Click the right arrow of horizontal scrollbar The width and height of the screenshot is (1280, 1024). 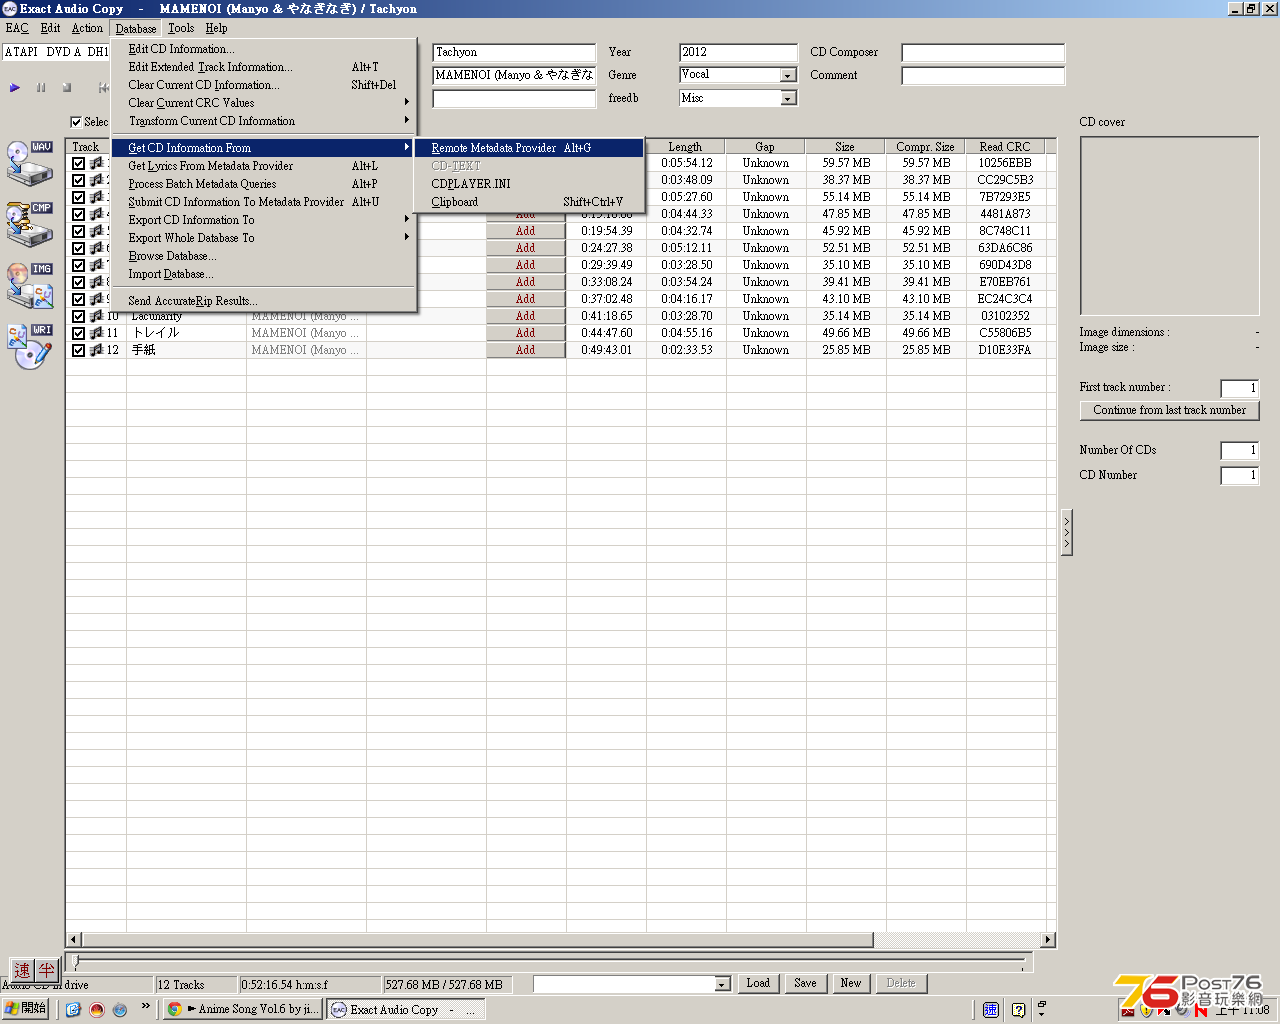click(x=1048, y=940)
